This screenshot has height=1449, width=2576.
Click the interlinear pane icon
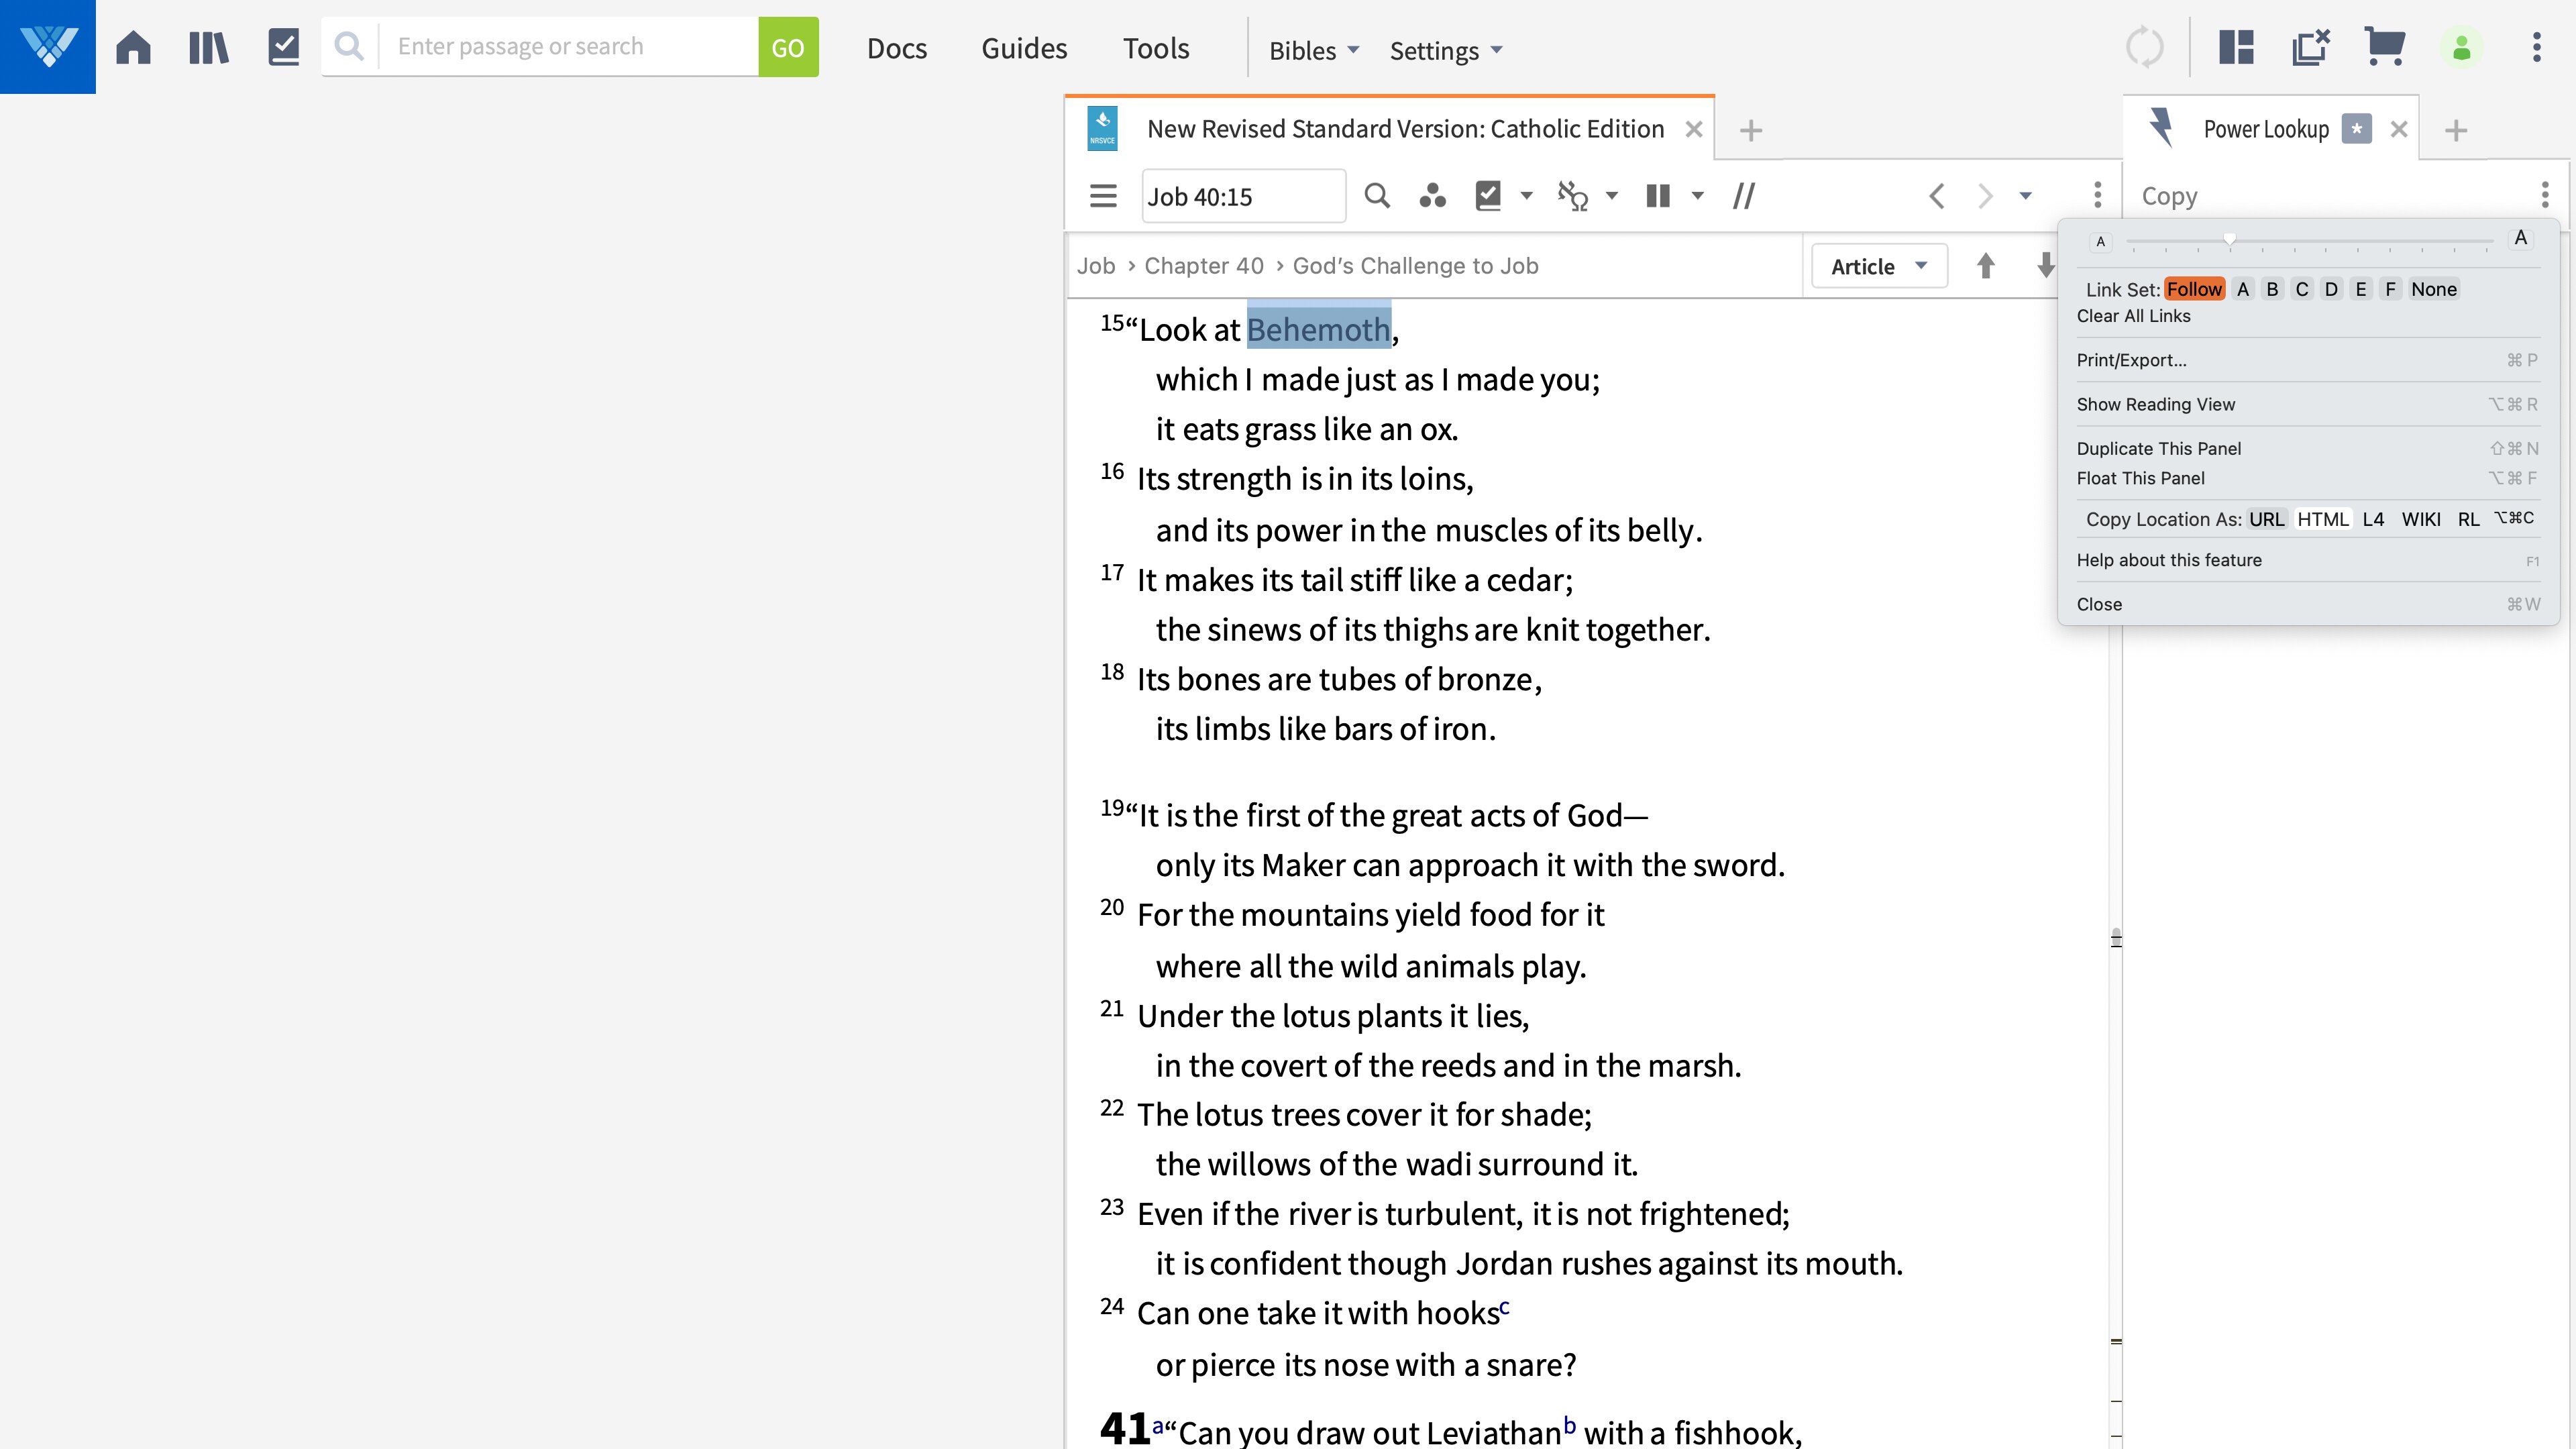[1573, 195]
